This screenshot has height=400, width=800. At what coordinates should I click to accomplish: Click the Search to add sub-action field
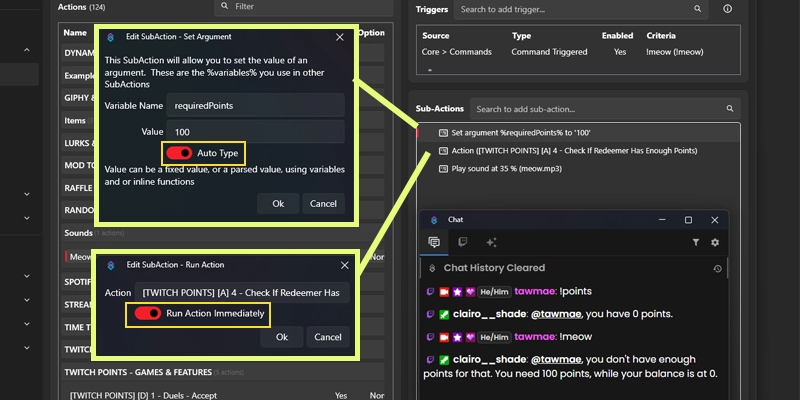click(x=605, y=109)
